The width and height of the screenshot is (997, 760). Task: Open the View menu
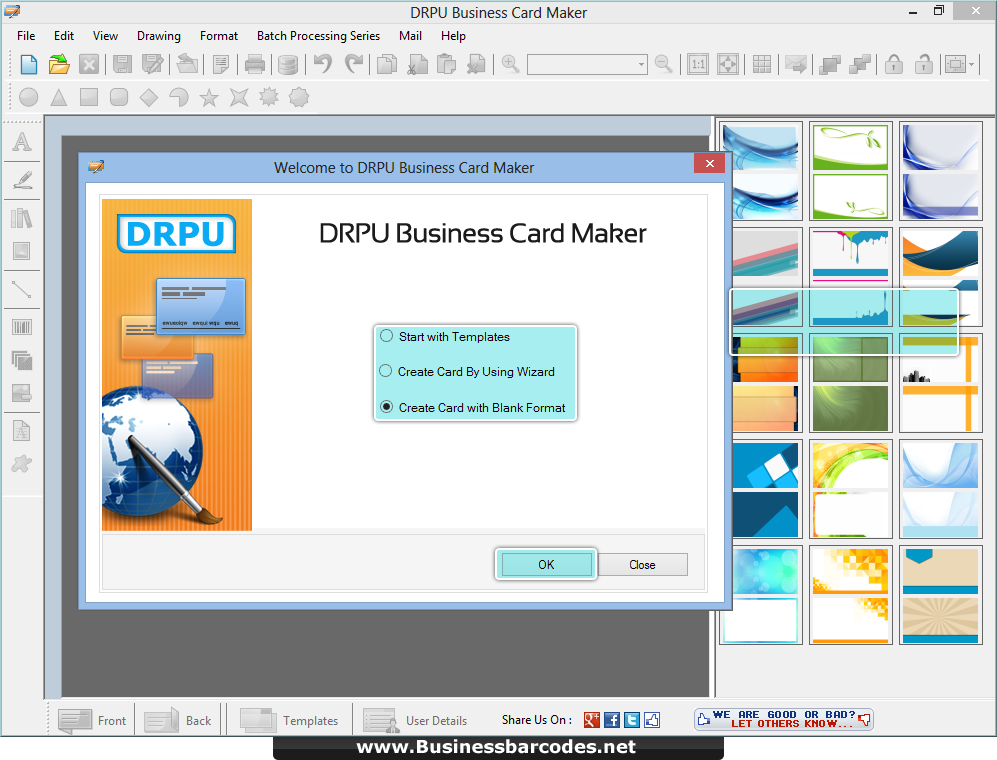[105, 36]
